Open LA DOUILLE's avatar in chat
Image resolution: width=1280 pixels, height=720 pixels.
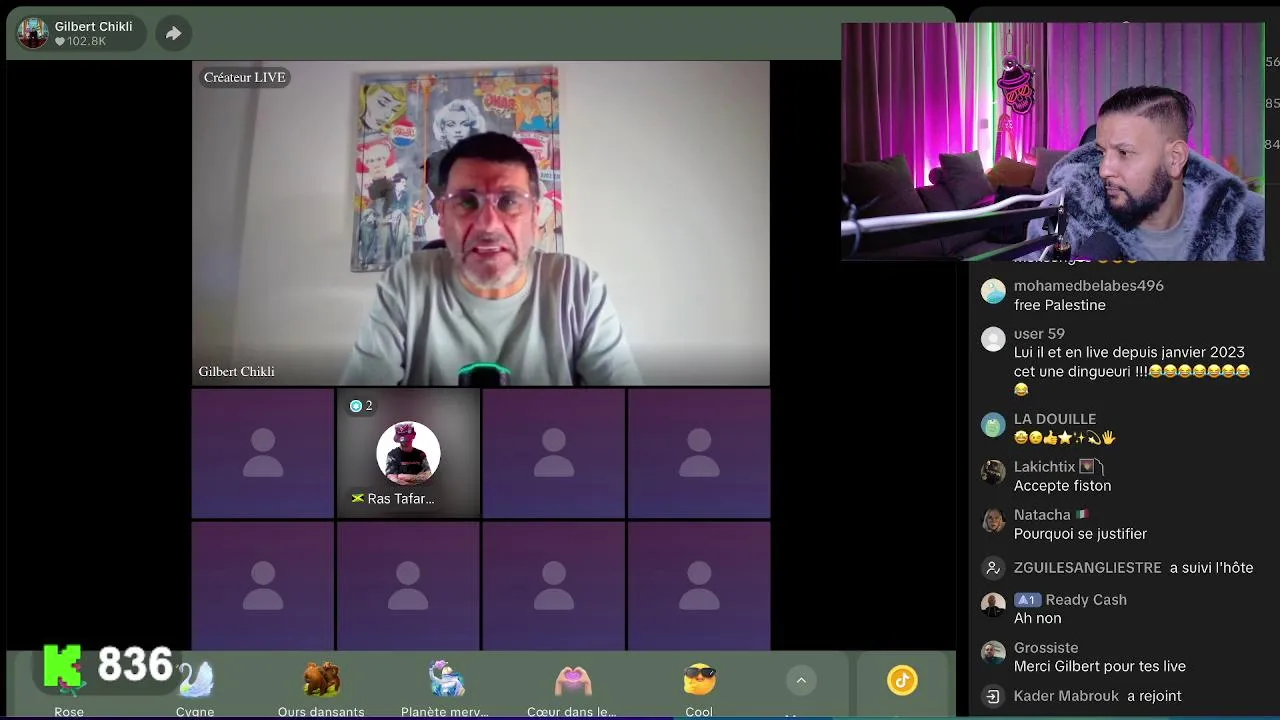coord(993,425)
